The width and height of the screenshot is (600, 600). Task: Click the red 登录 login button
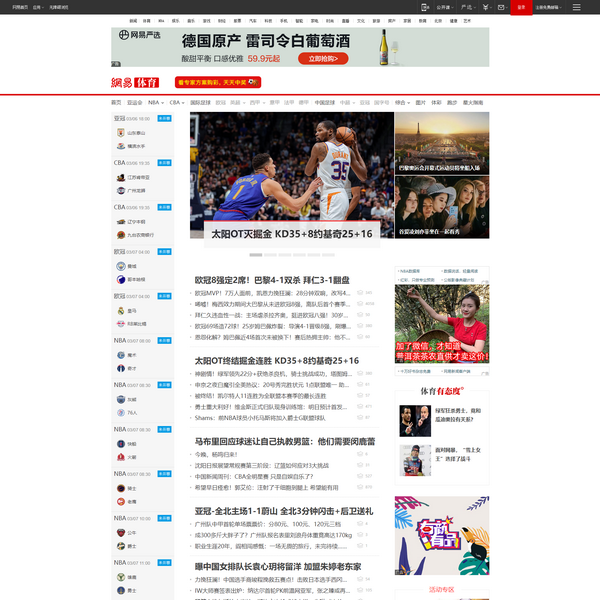pyautogui.click(x=521, y=7)
